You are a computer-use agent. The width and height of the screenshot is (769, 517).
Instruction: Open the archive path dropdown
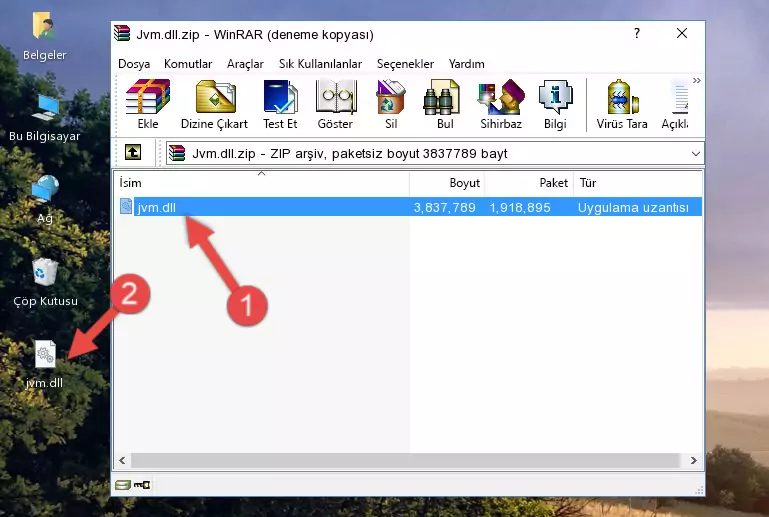(695, 154)
